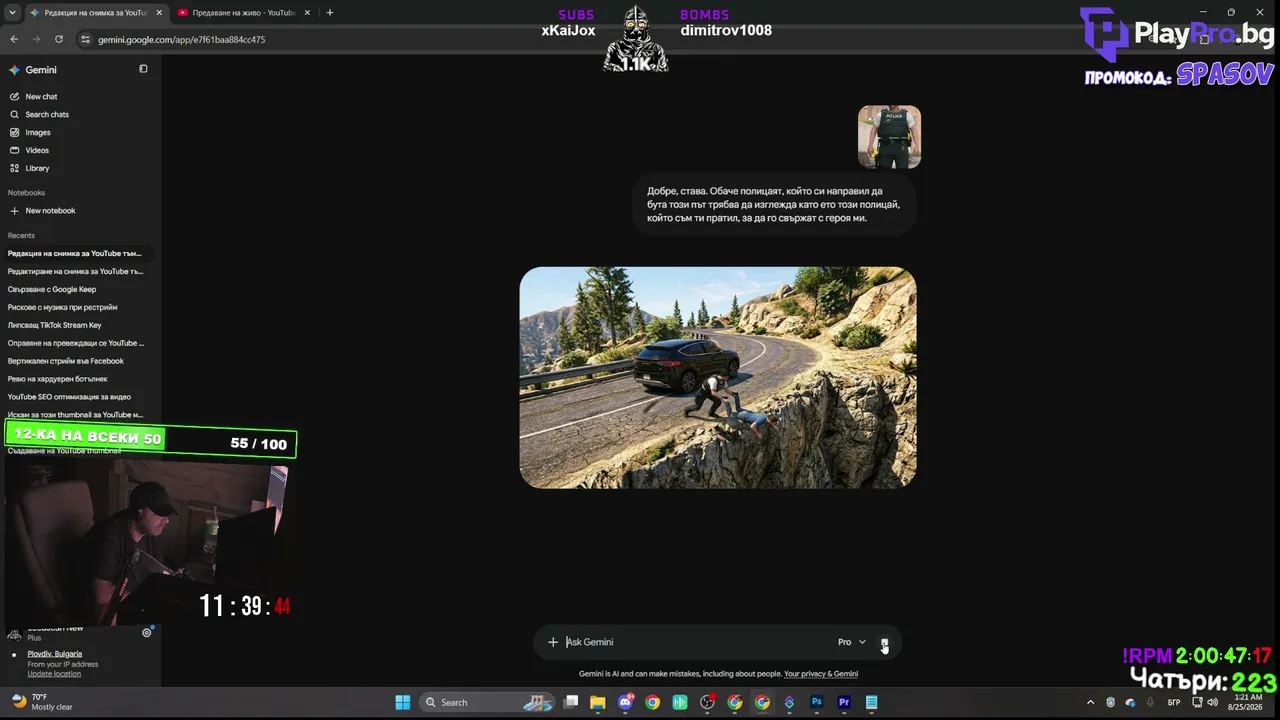Click the plus attach button in prompt box

553,642
